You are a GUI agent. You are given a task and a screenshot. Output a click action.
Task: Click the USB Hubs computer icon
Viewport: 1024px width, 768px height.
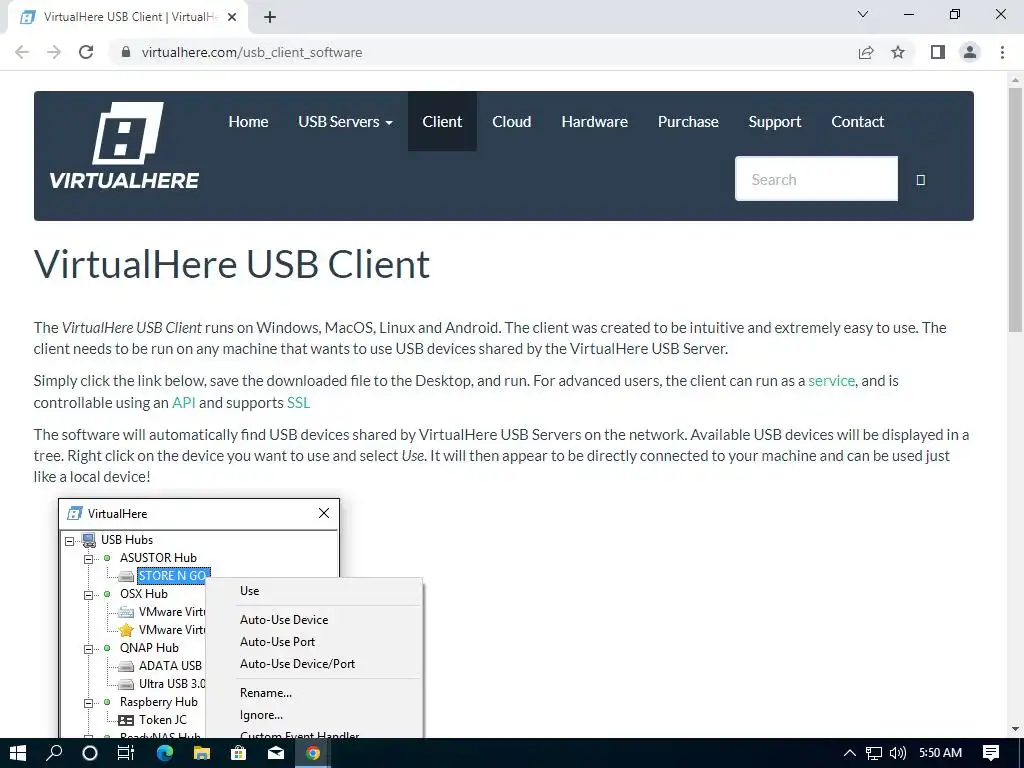pos(88,540)
